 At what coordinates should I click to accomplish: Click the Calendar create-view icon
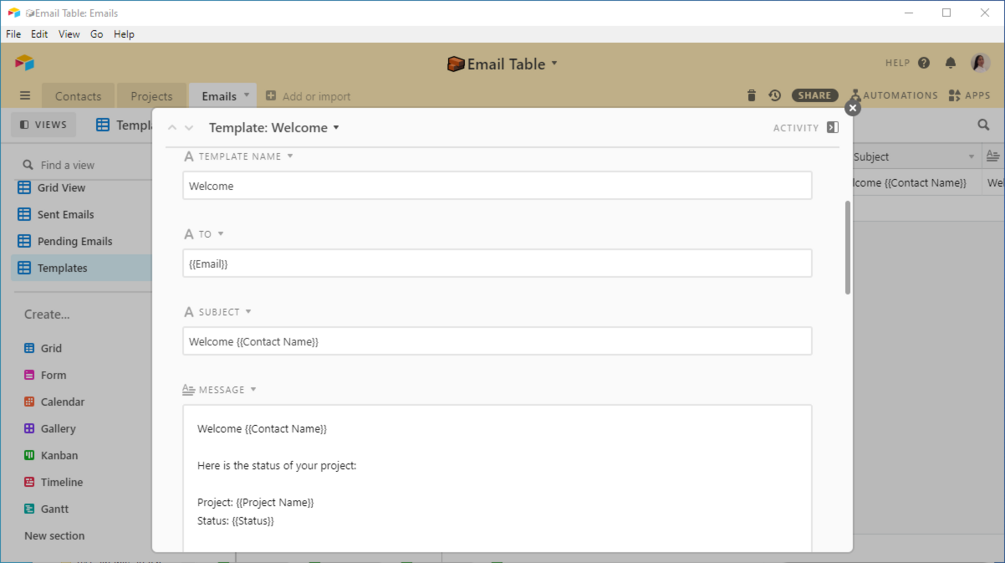click(29, 402)
